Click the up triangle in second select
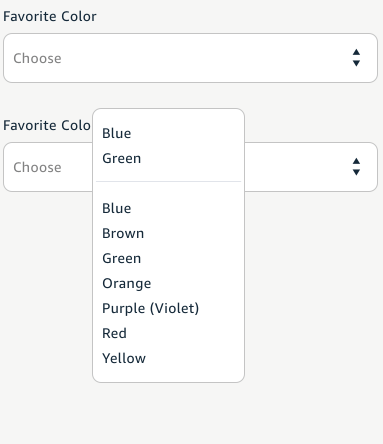383x444 pixels. point(356,161)
